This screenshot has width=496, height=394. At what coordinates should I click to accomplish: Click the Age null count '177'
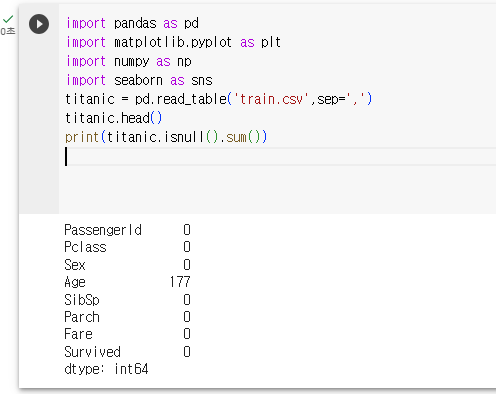coord(180,282)
